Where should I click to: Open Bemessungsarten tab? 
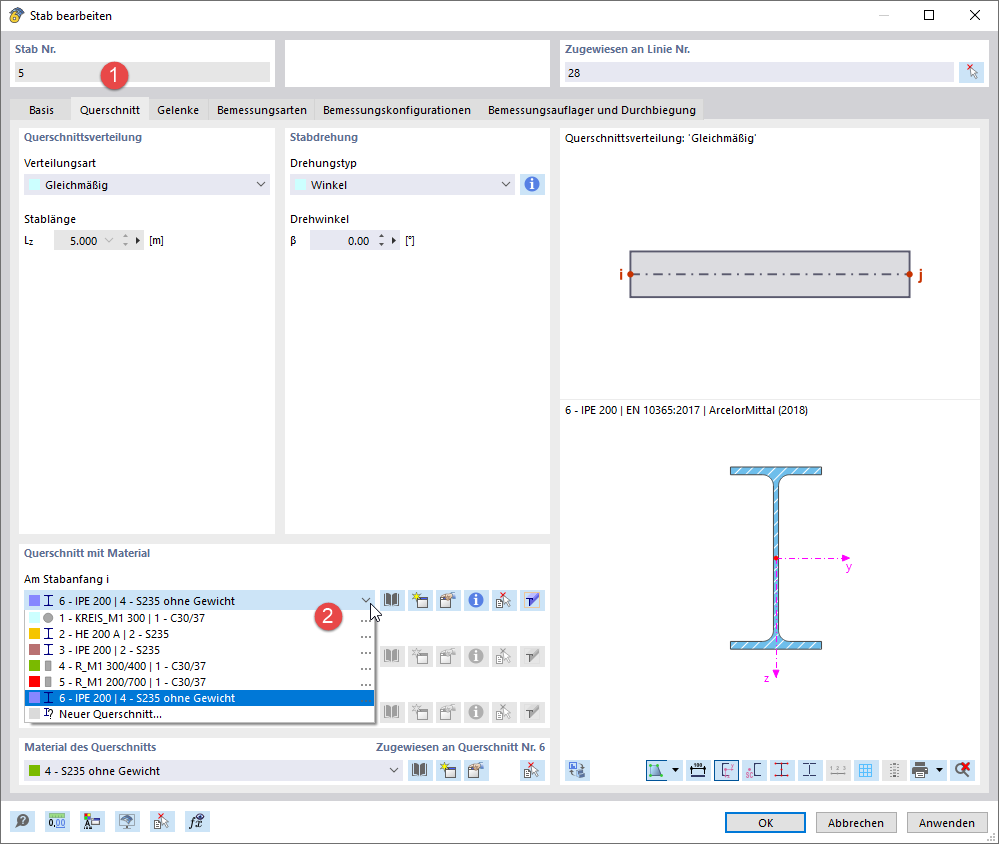tap(261, 110)
